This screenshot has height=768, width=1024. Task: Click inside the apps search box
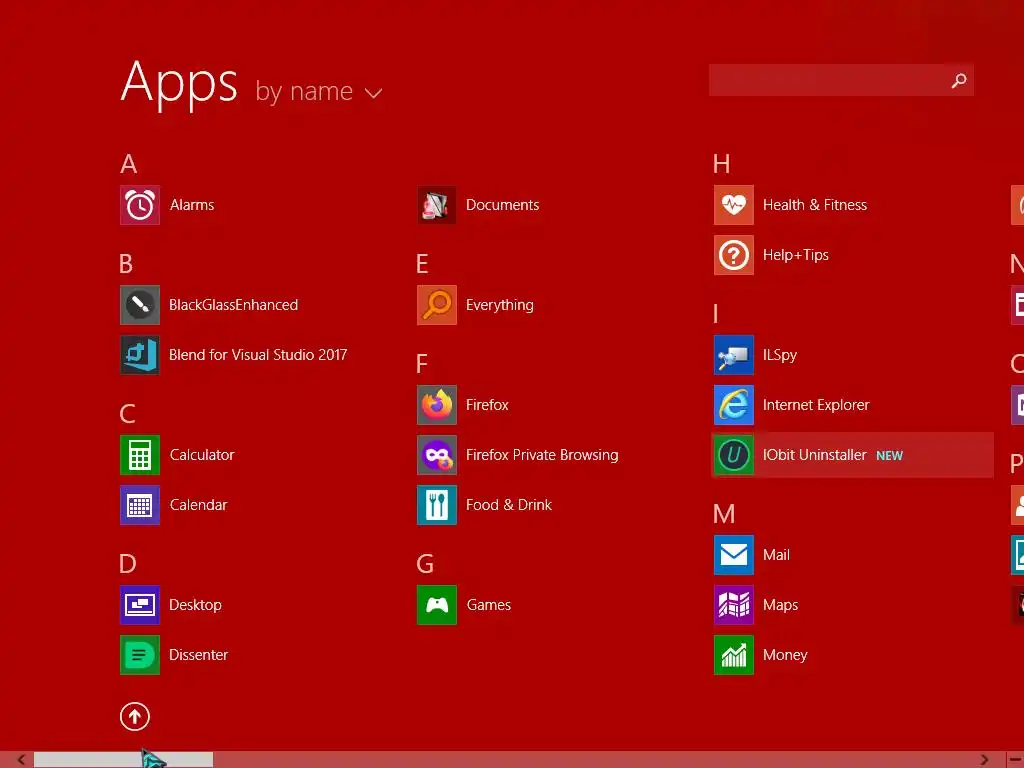tap(841, 80)
